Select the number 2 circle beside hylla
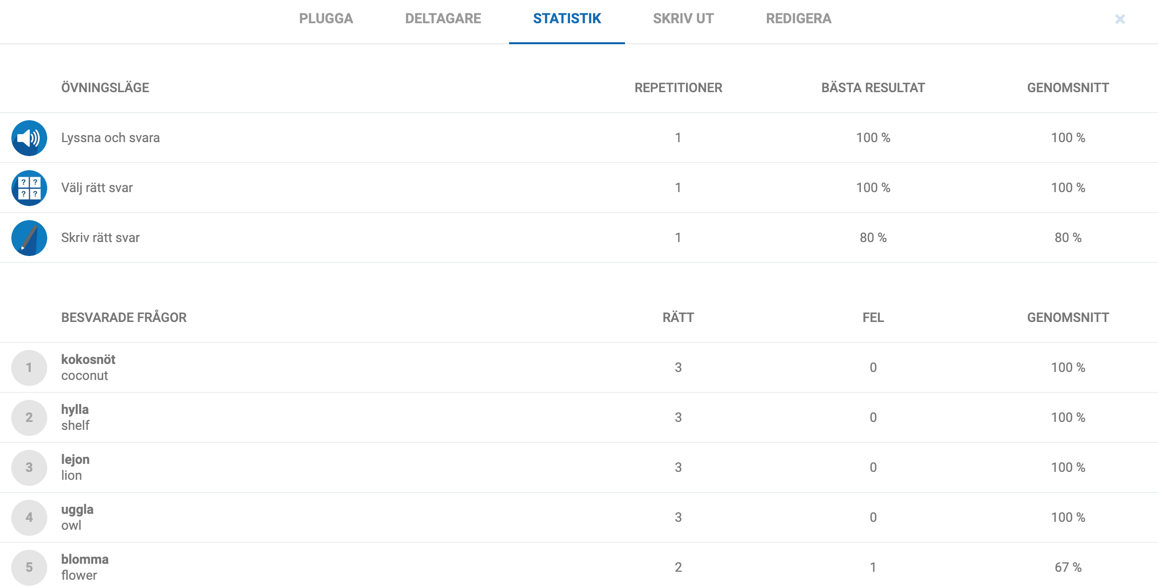1158x588 pixels. (x=29, y=417)
